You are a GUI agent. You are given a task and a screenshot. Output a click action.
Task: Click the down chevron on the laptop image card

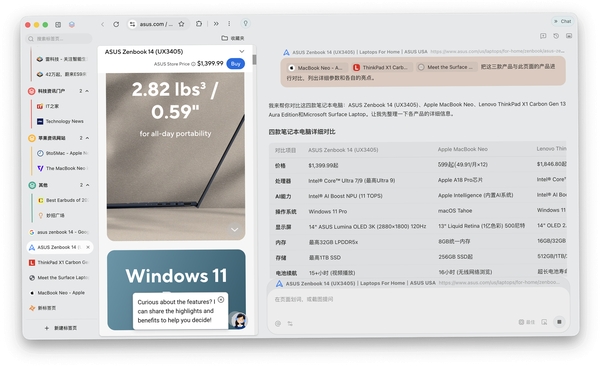click(235, 230)
